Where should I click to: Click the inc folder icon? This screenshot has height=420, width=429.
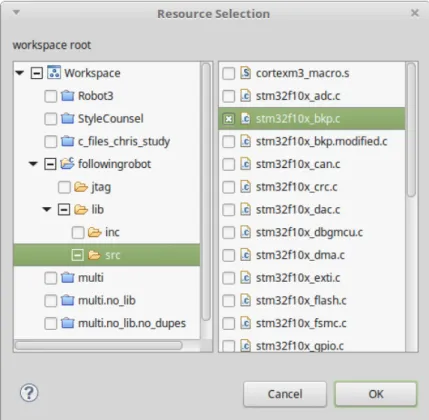95,232
